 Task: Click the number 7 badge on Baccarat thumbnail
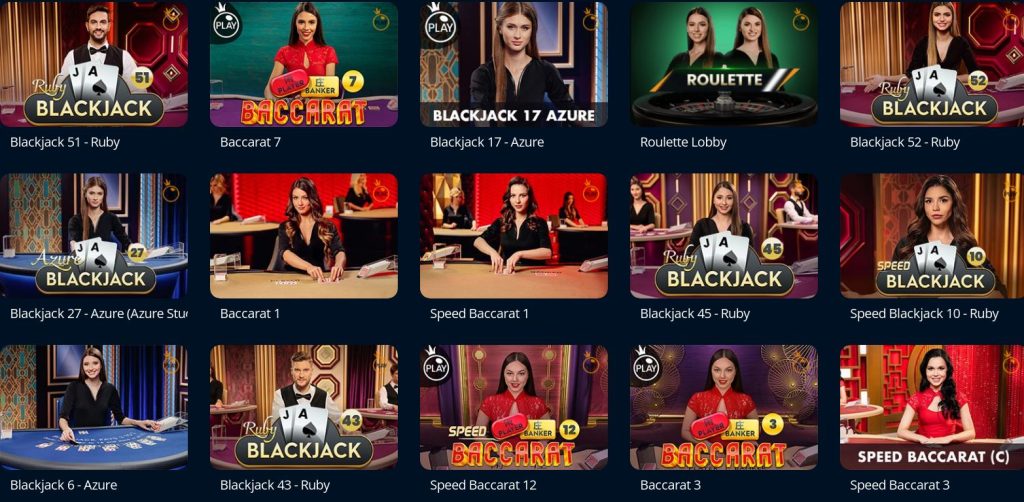353,82
